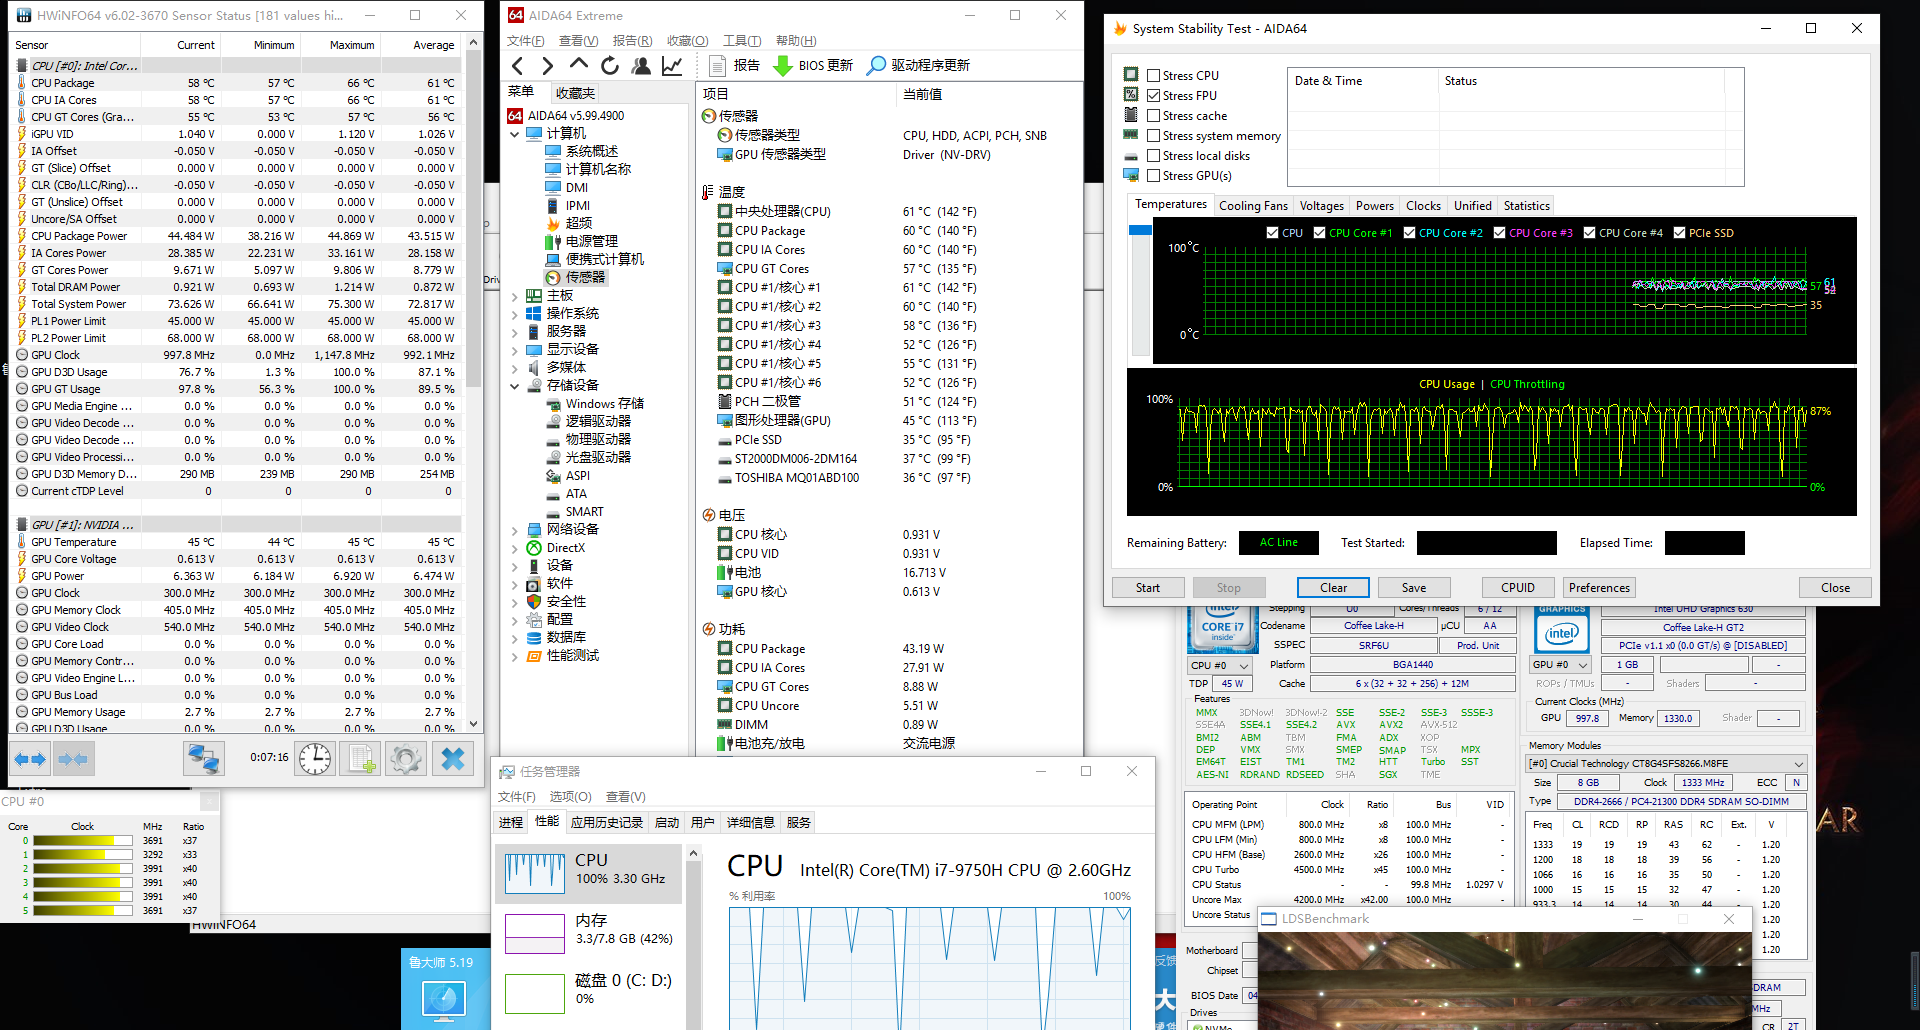Open the 工具(T) menu in AIDA64
The height and width of the screenshot is (1030, 1920).
tap(741, 41)
